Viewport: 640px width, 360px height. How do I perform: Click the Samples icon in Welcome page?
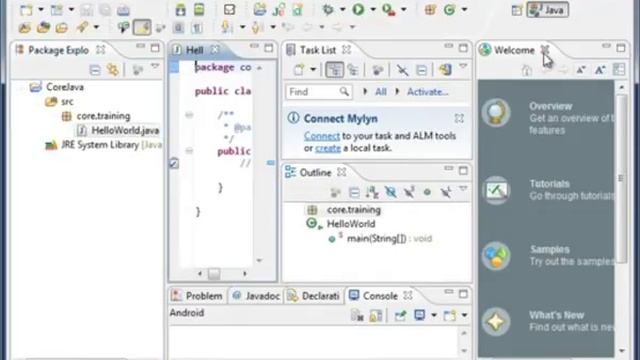496,256
